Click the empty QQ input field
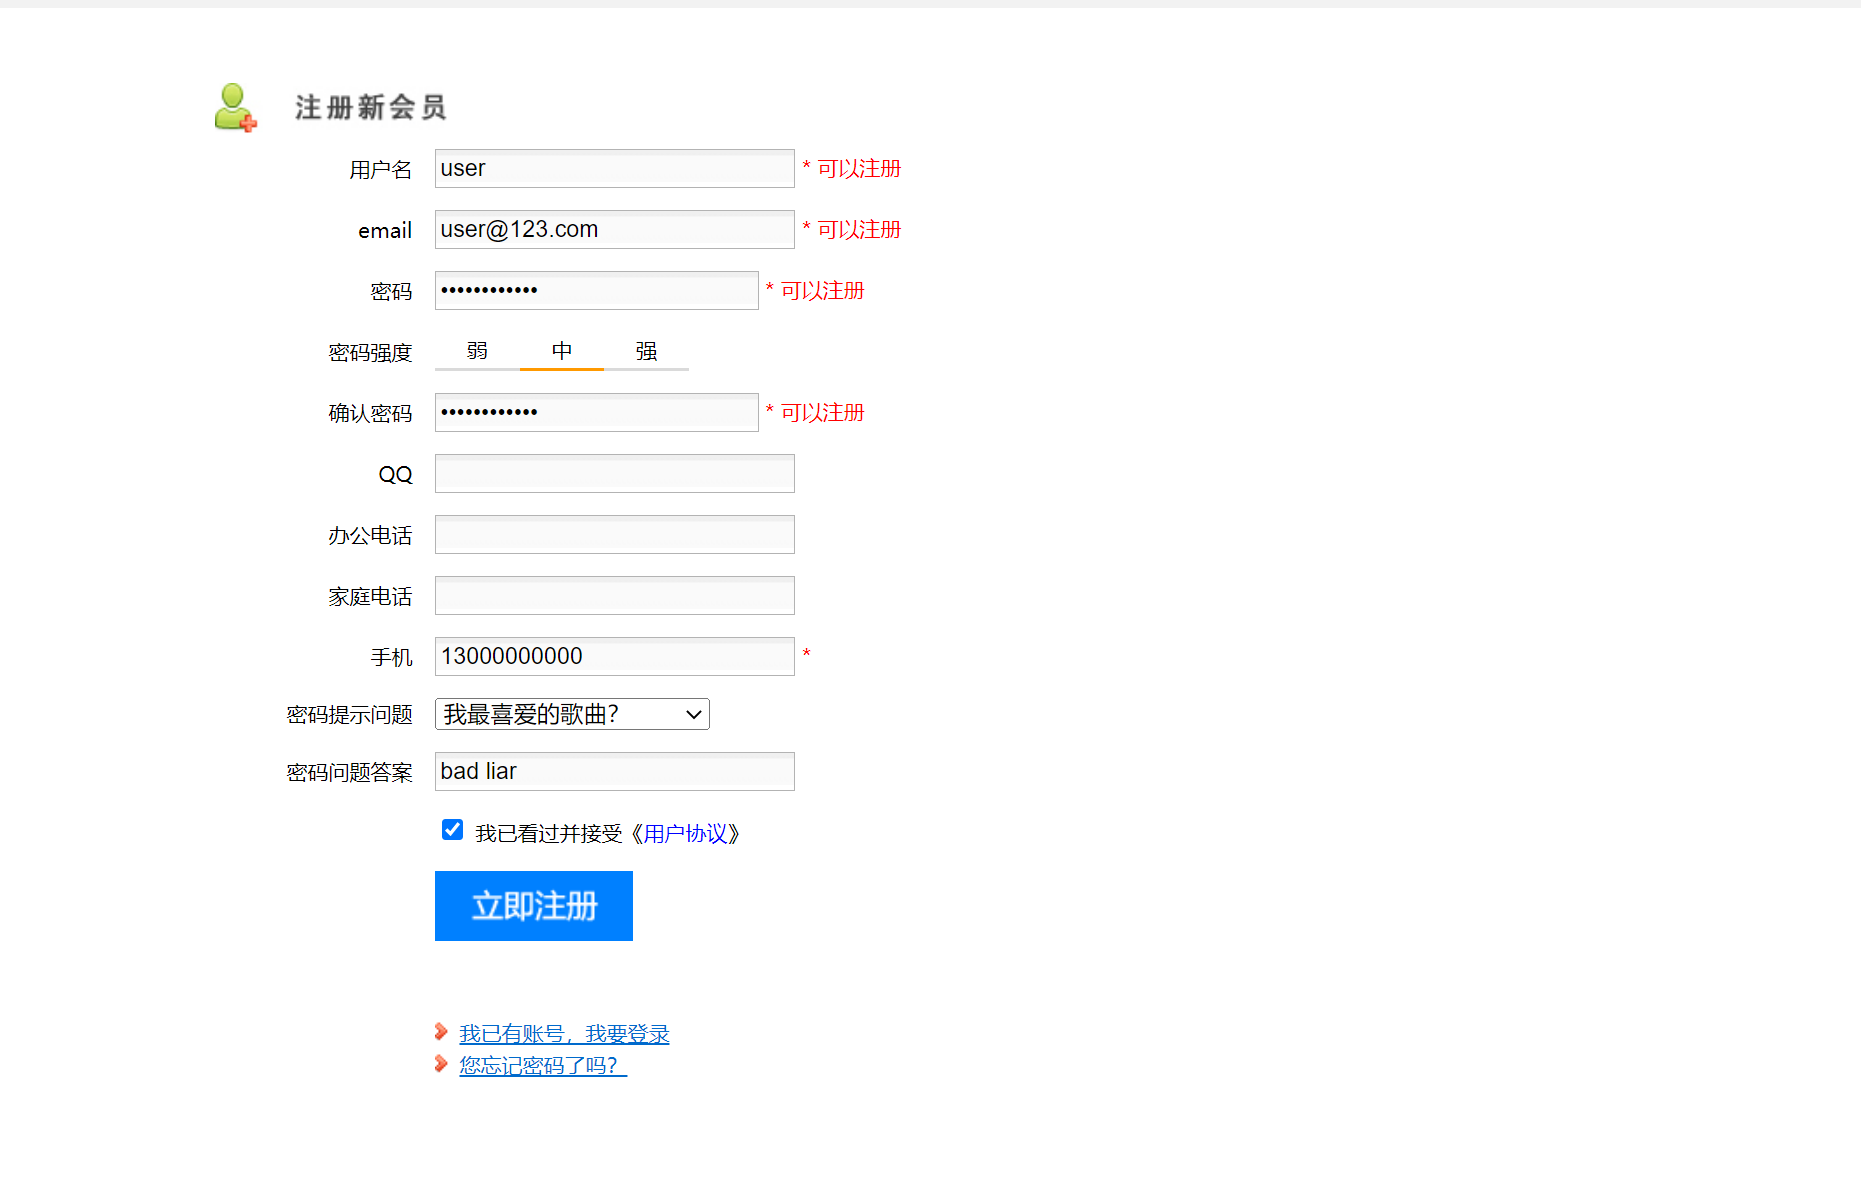 (x=614, y=474)
